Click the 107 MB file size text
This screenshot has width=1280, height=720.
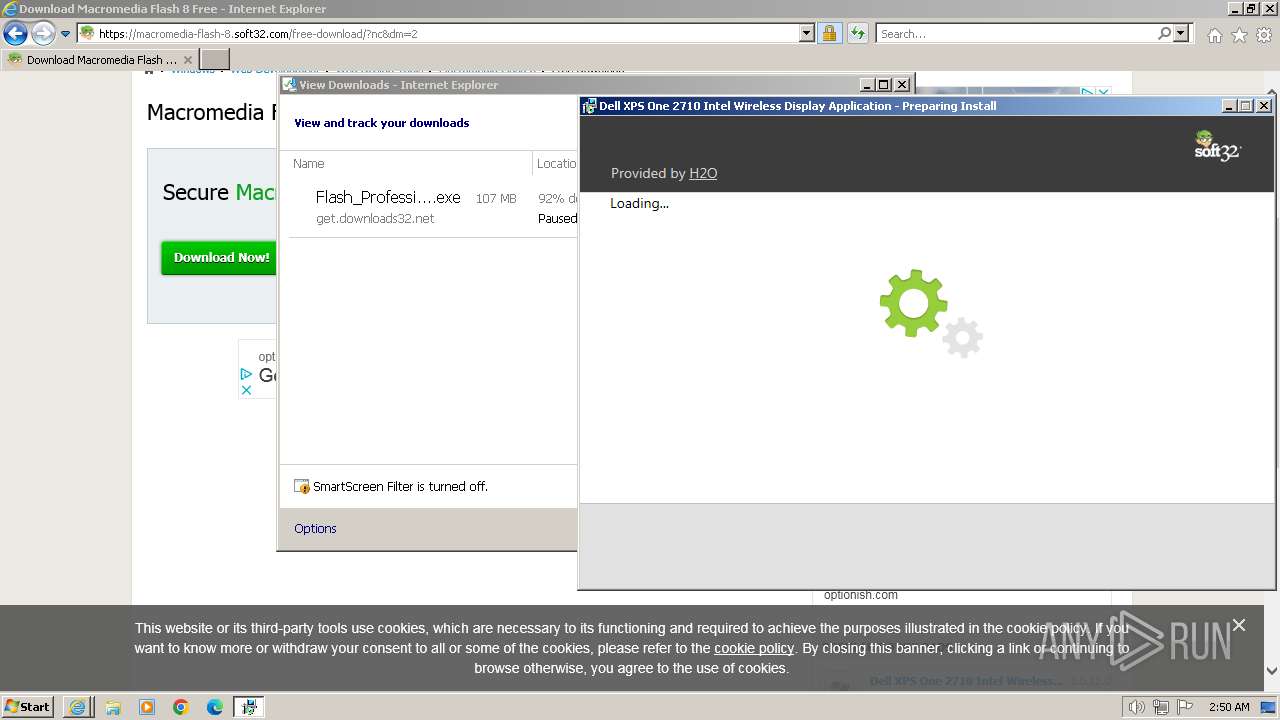pos(496,199)
